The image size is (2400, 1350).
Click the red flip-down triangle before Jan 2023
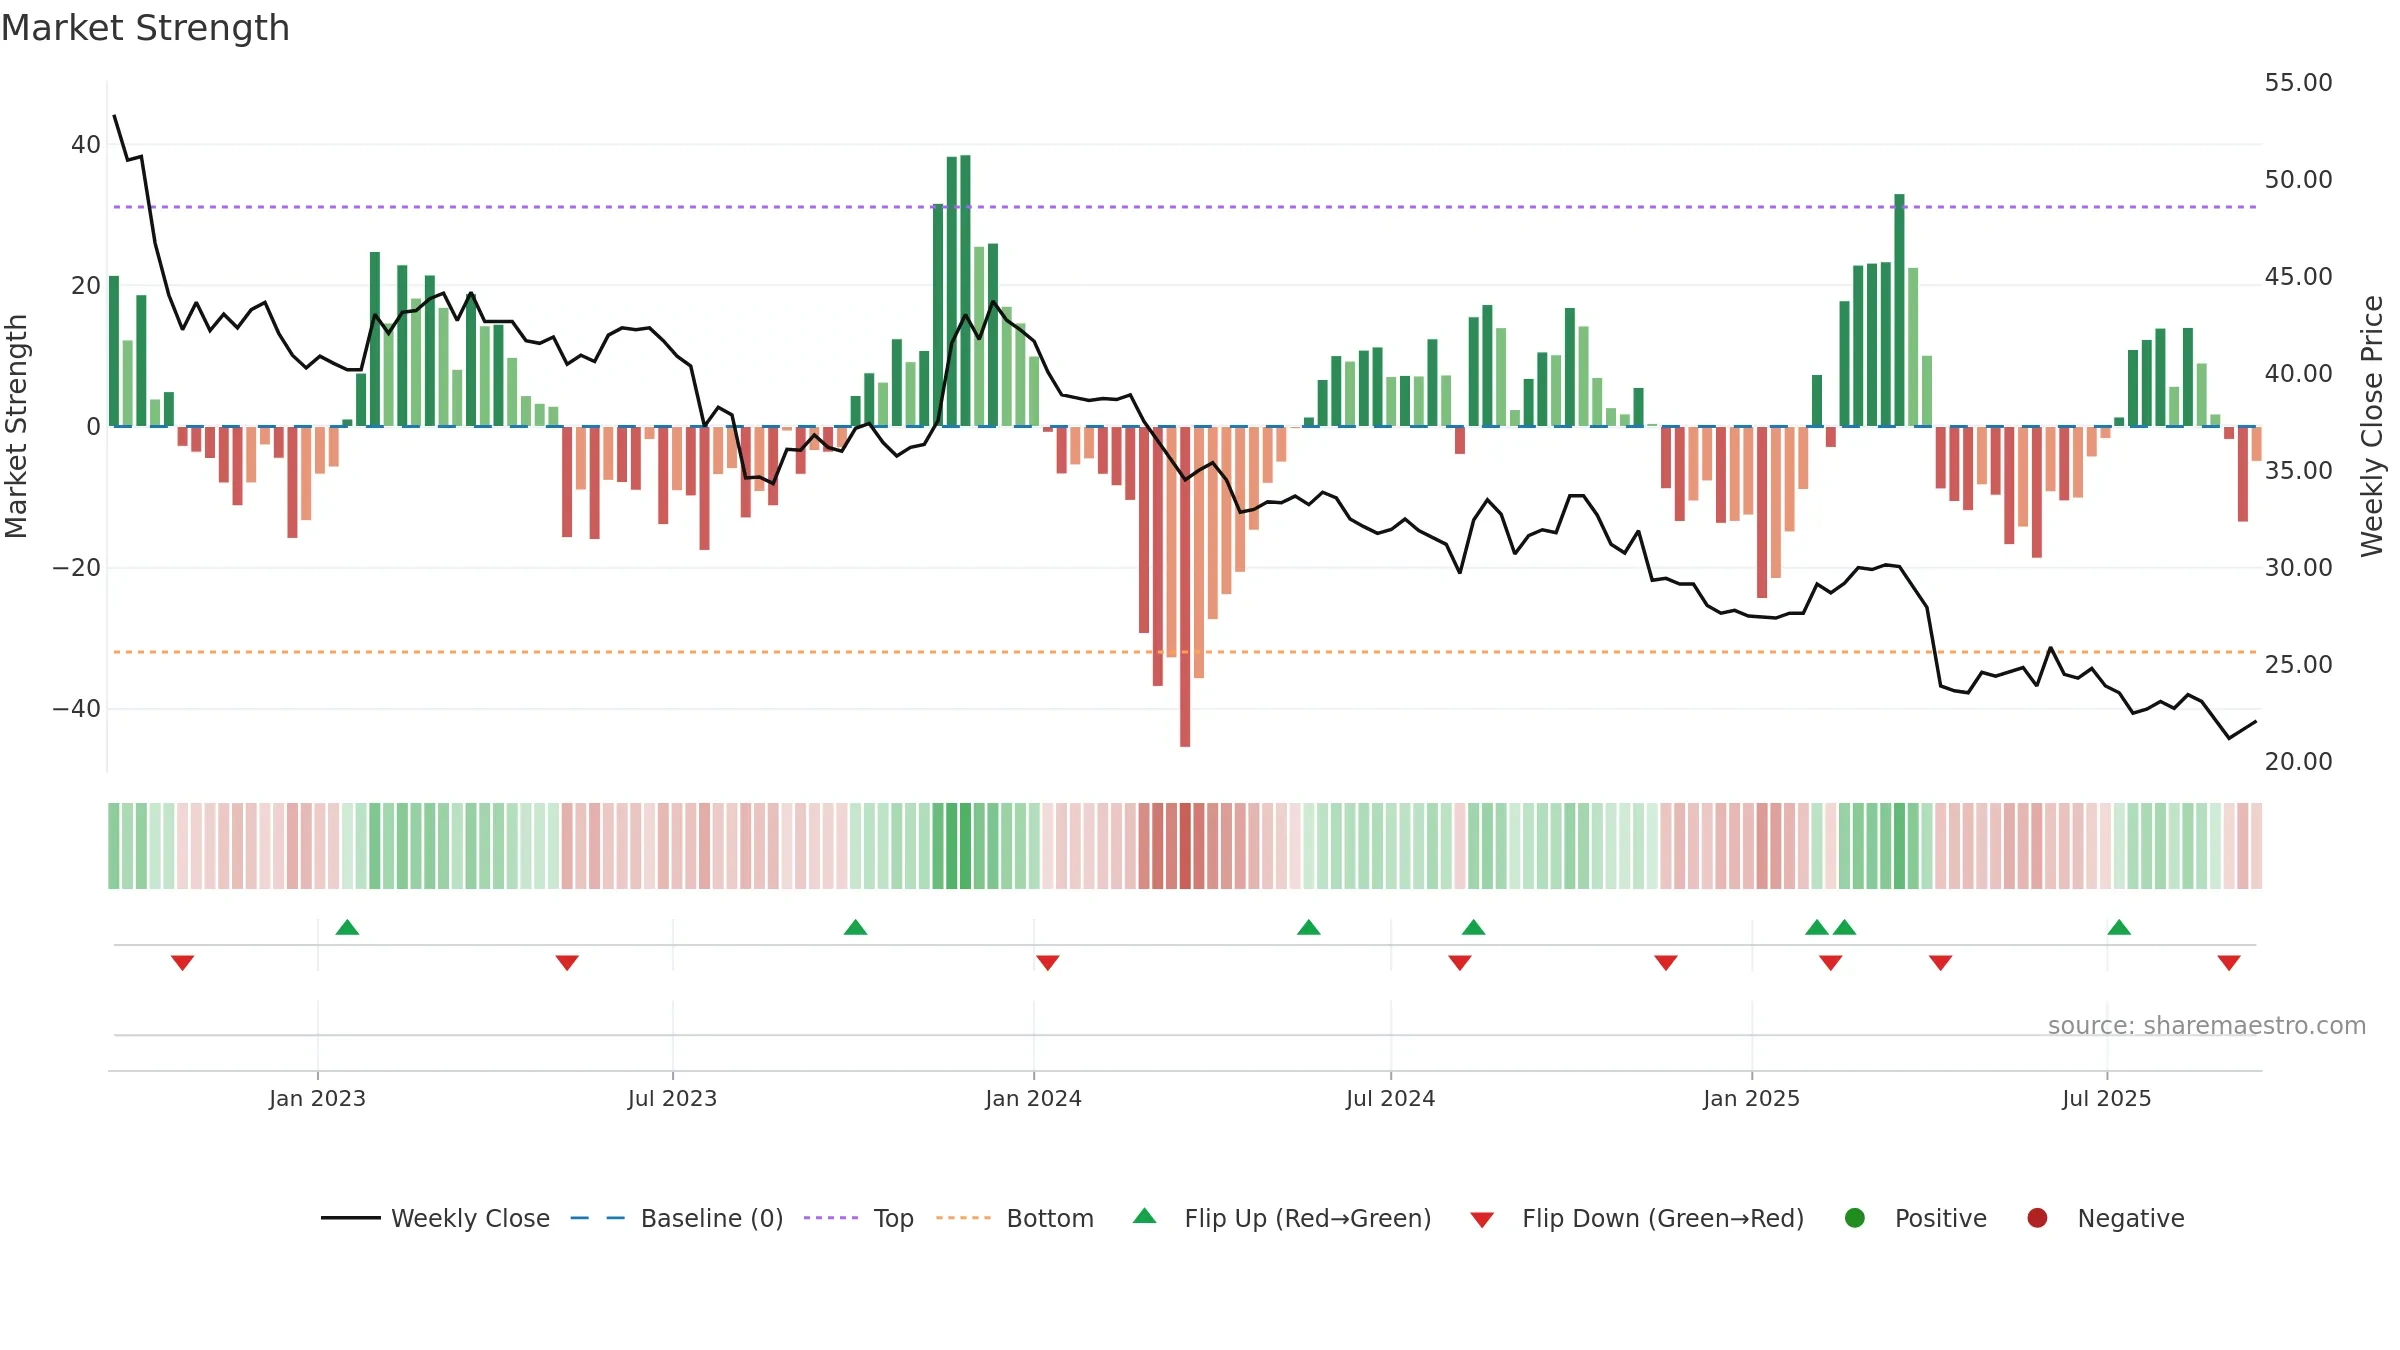click(x=182, y=962)
